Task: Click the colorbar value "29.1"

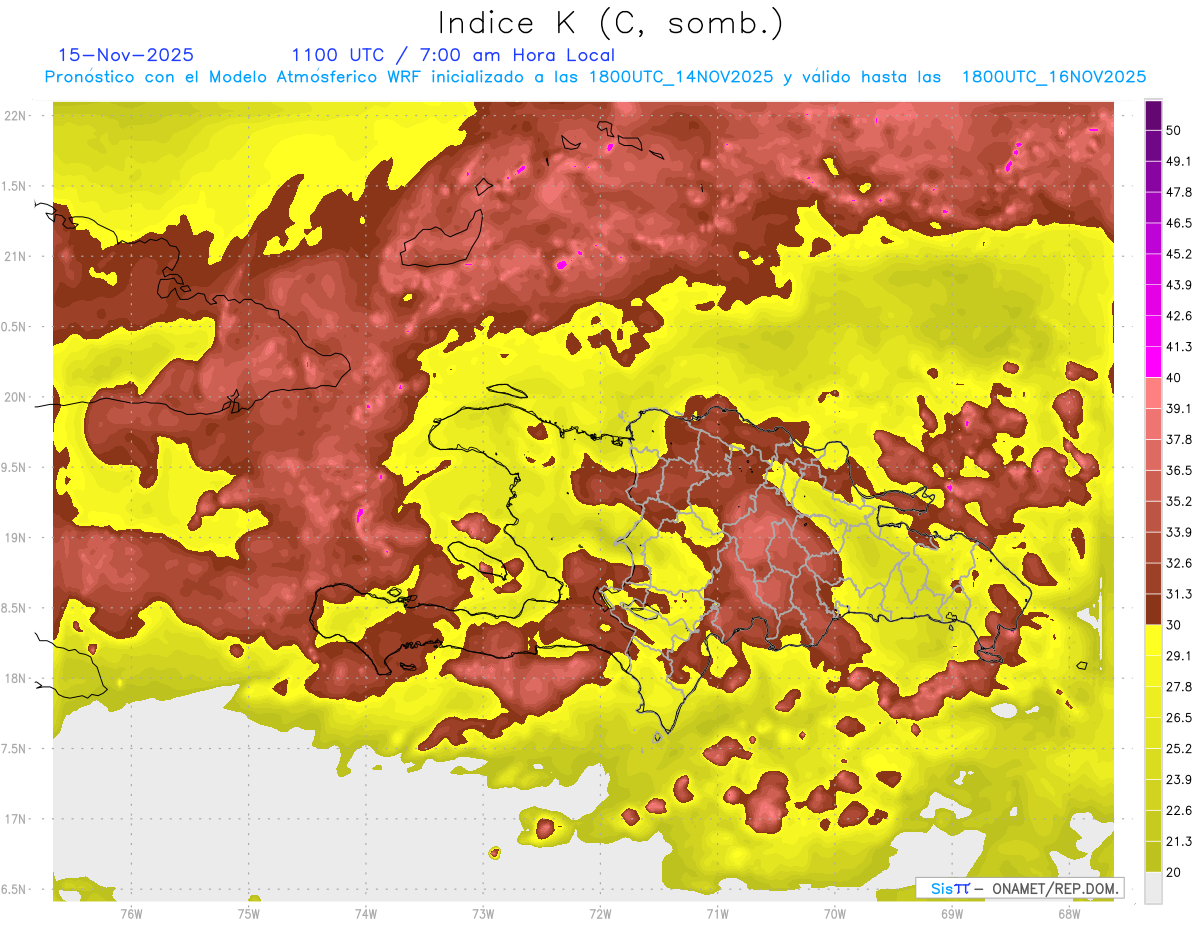Action: (x=1178, y=656)
